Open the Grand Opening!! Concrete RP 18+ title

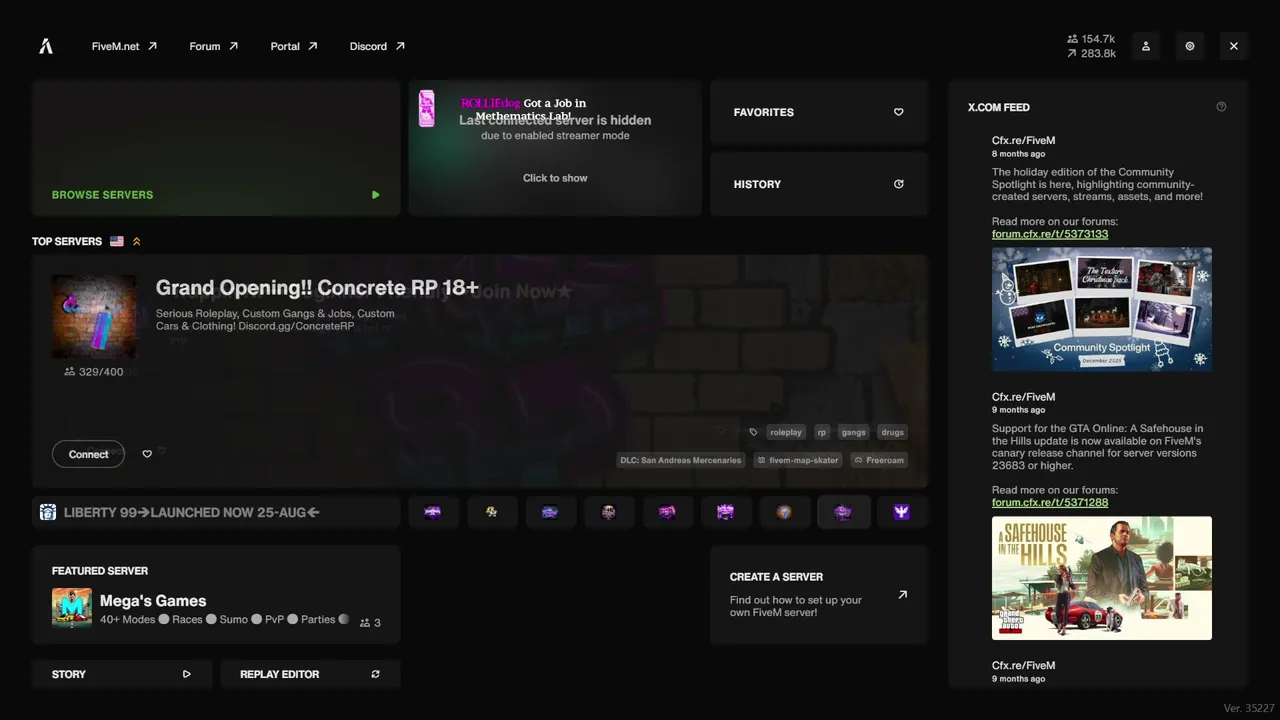(317, 288)
